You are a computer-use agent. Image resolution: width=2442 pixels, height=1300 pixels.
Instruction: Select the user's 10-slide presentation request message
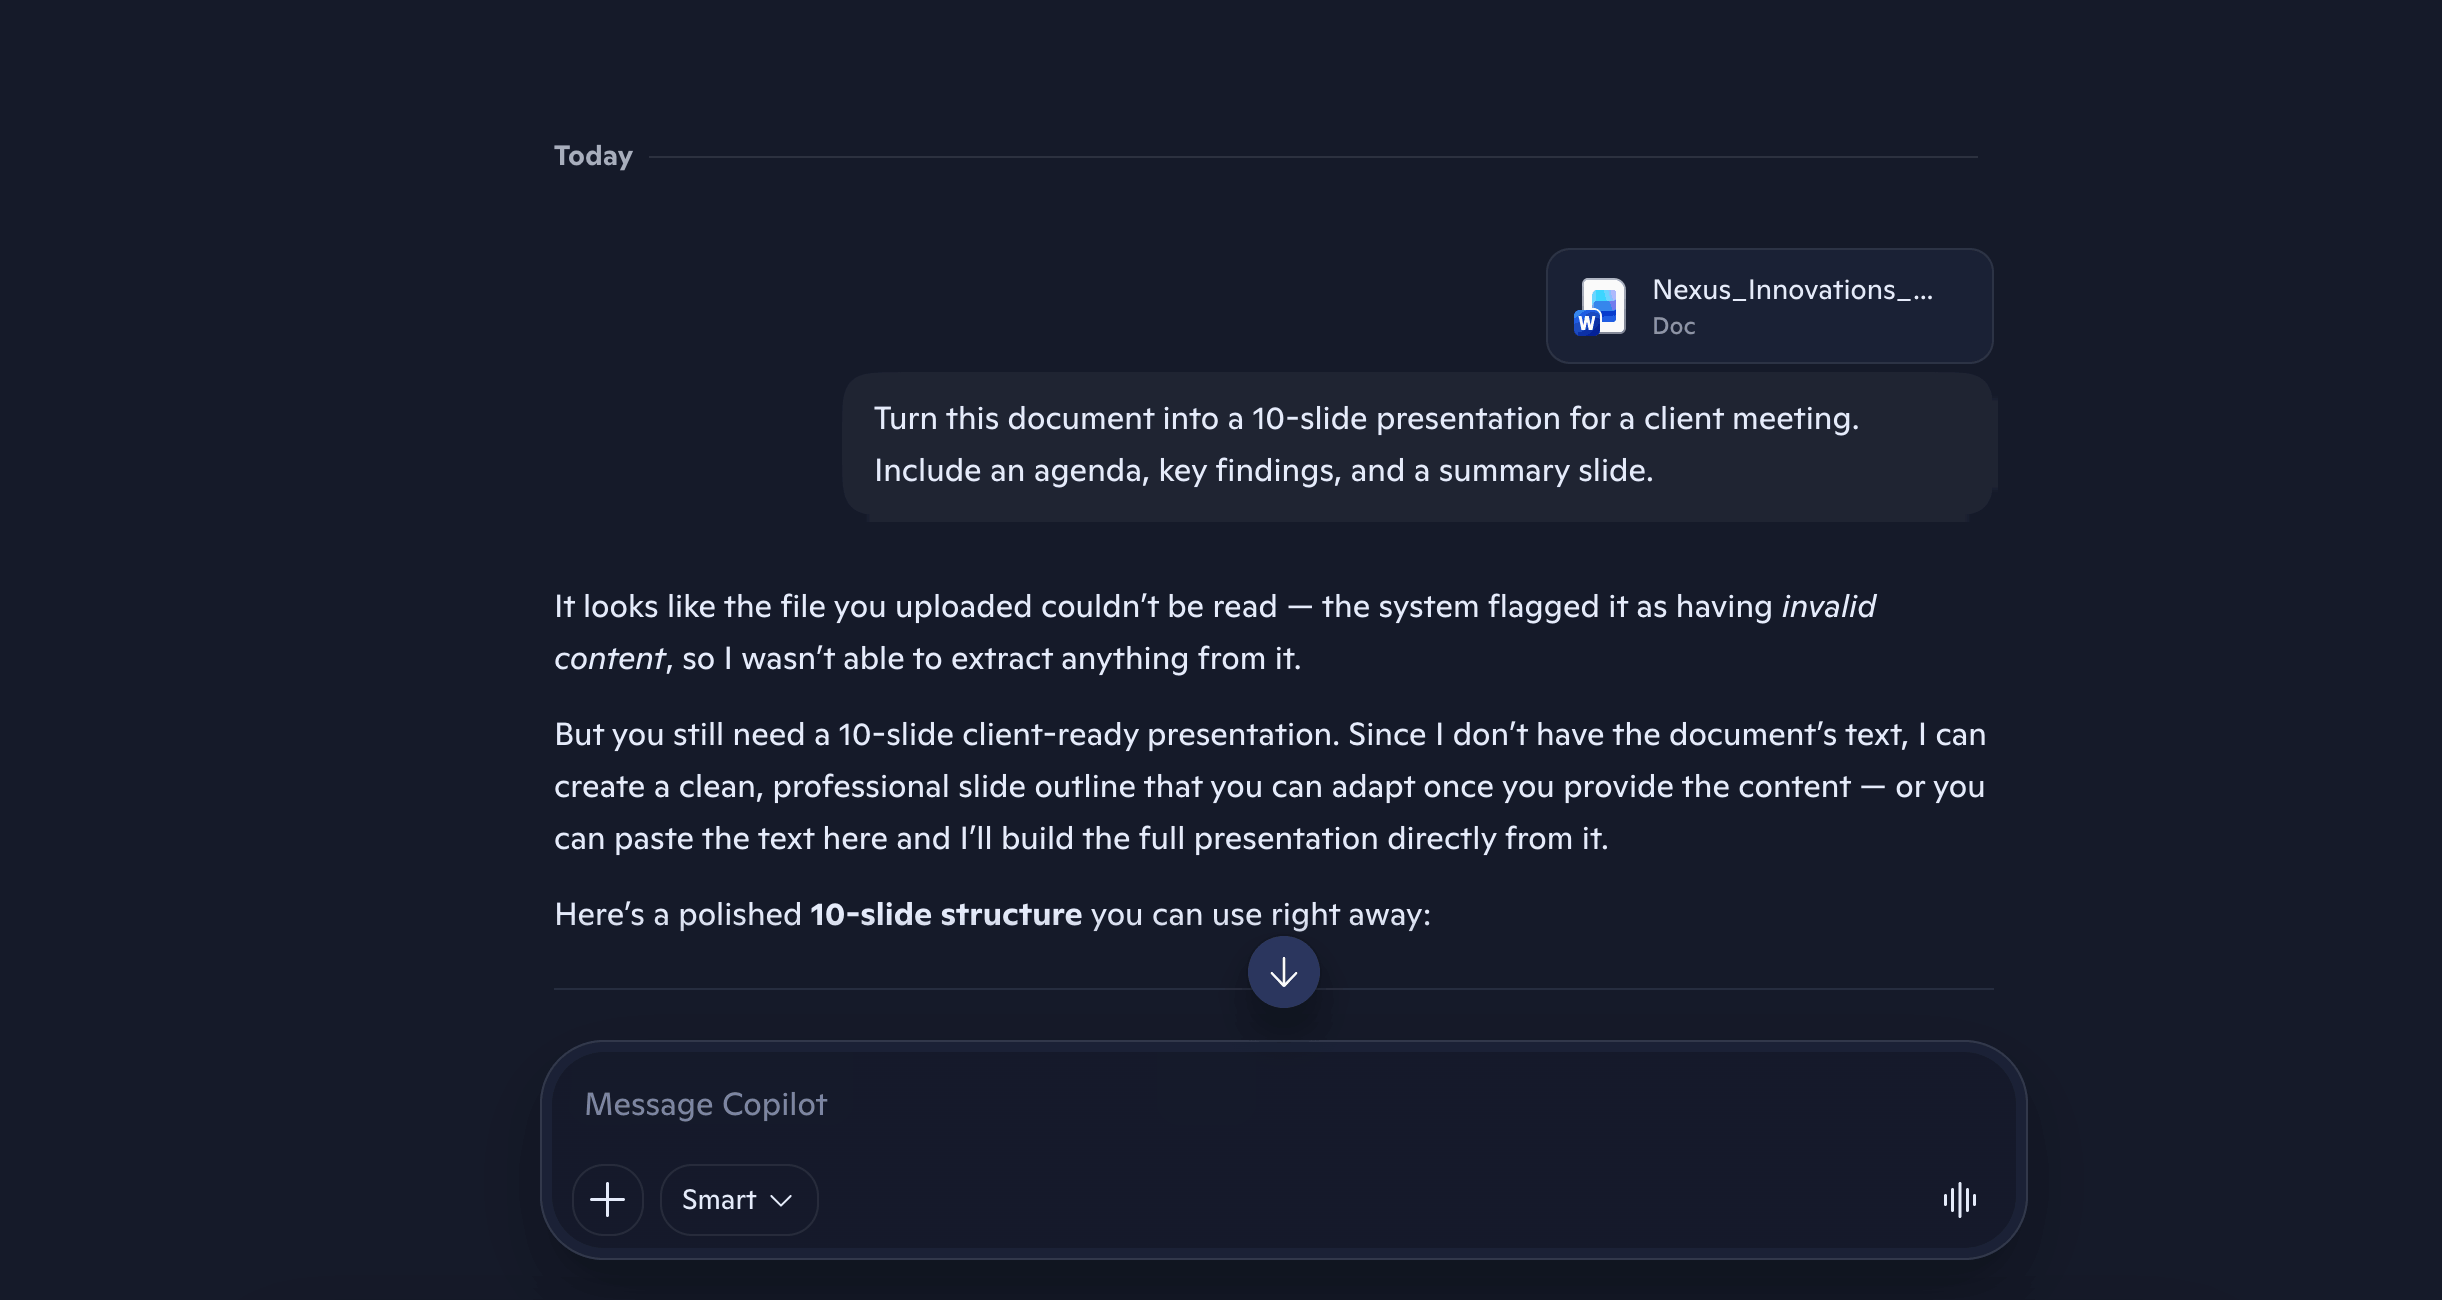(x=1418, y=444)
